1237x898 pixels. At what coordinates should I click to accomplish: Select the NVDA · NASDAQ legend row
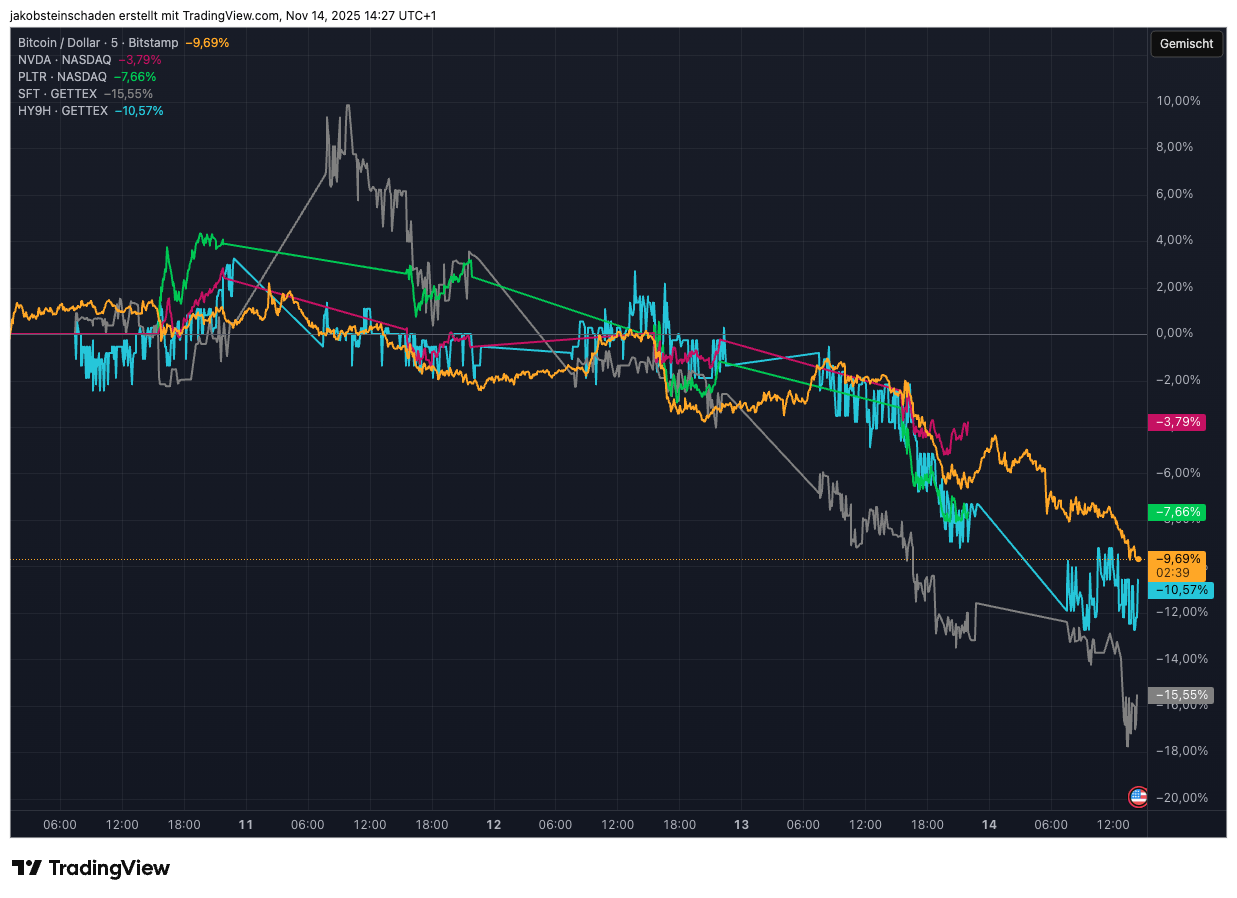pos(89,60)
